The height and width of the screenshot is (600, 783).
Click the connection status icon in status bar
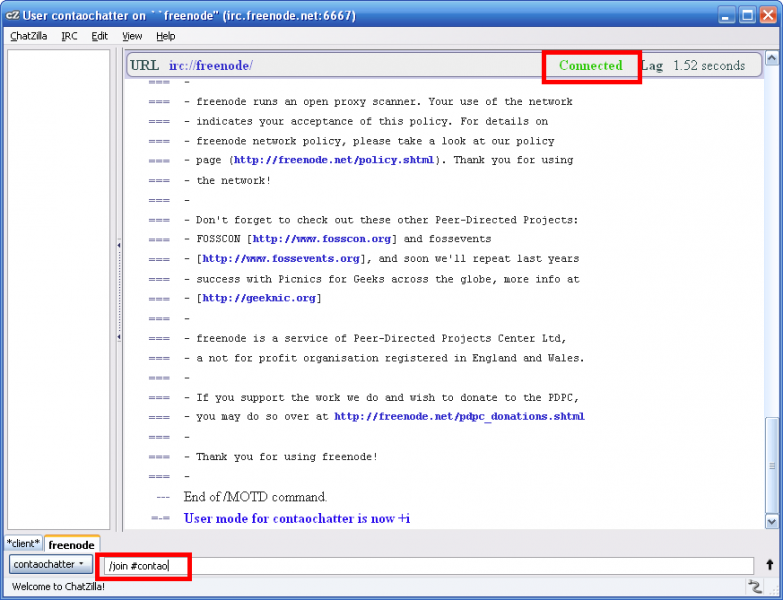point(769,586)
